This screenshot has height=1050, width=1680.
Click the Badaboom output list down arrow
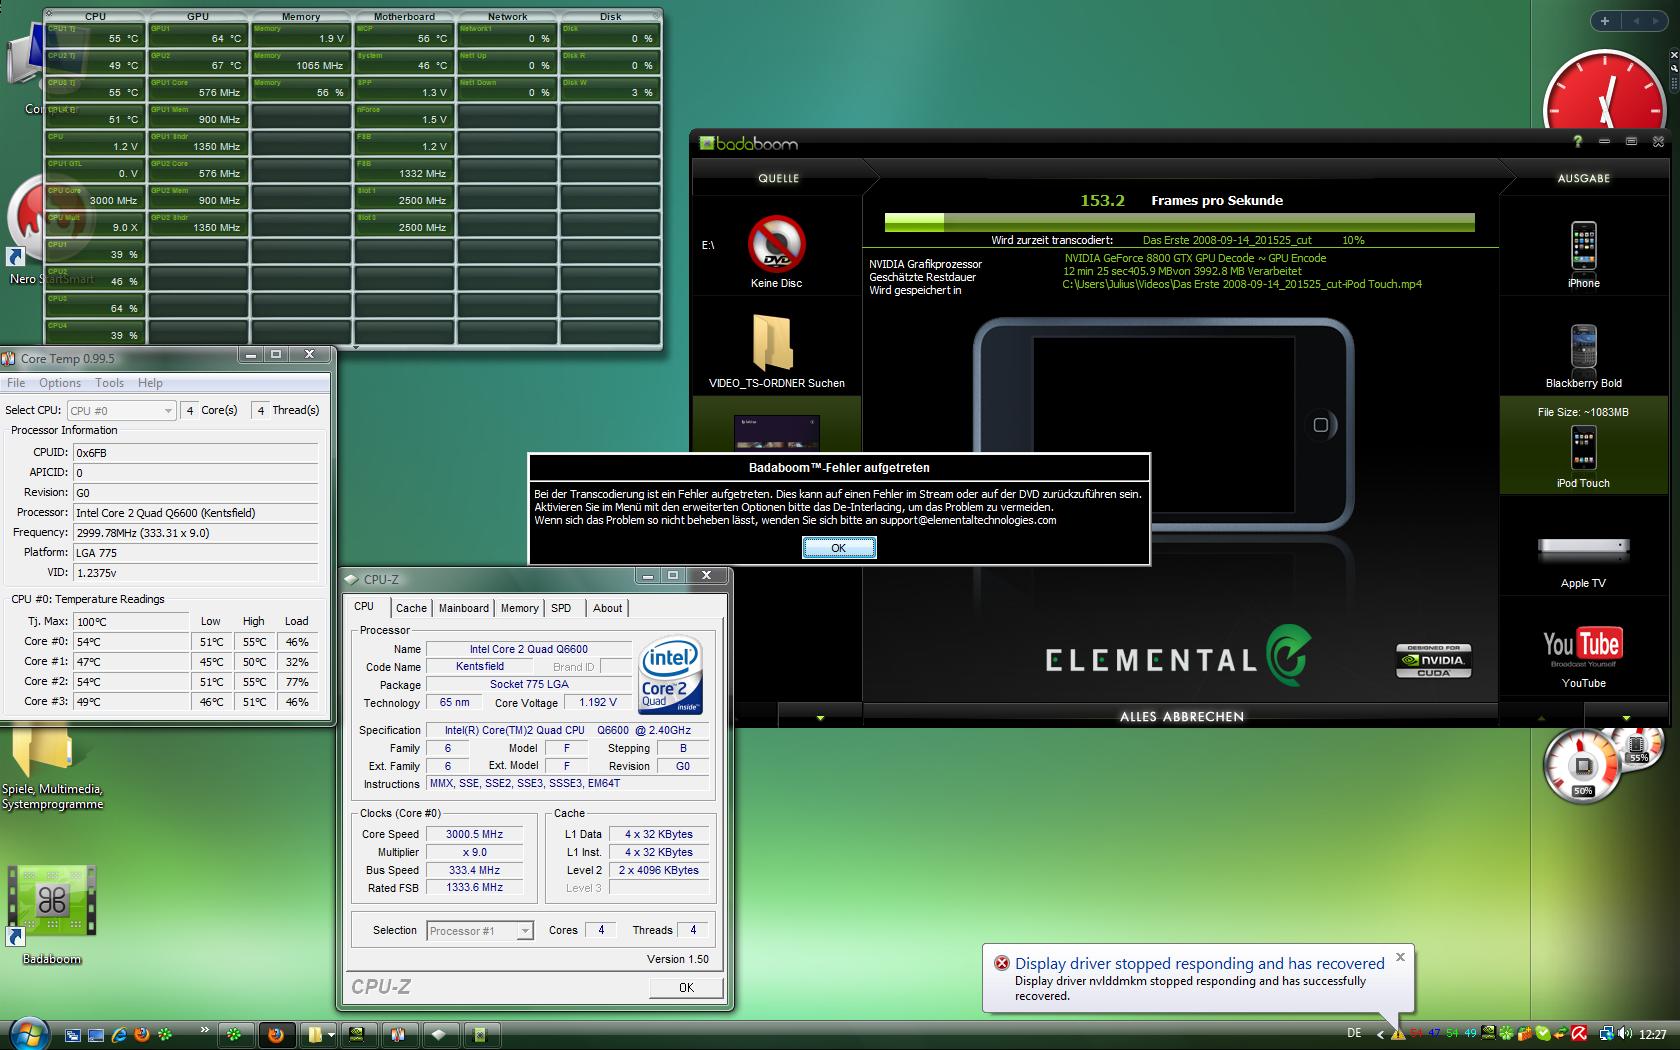click(x=1626, y=717)
